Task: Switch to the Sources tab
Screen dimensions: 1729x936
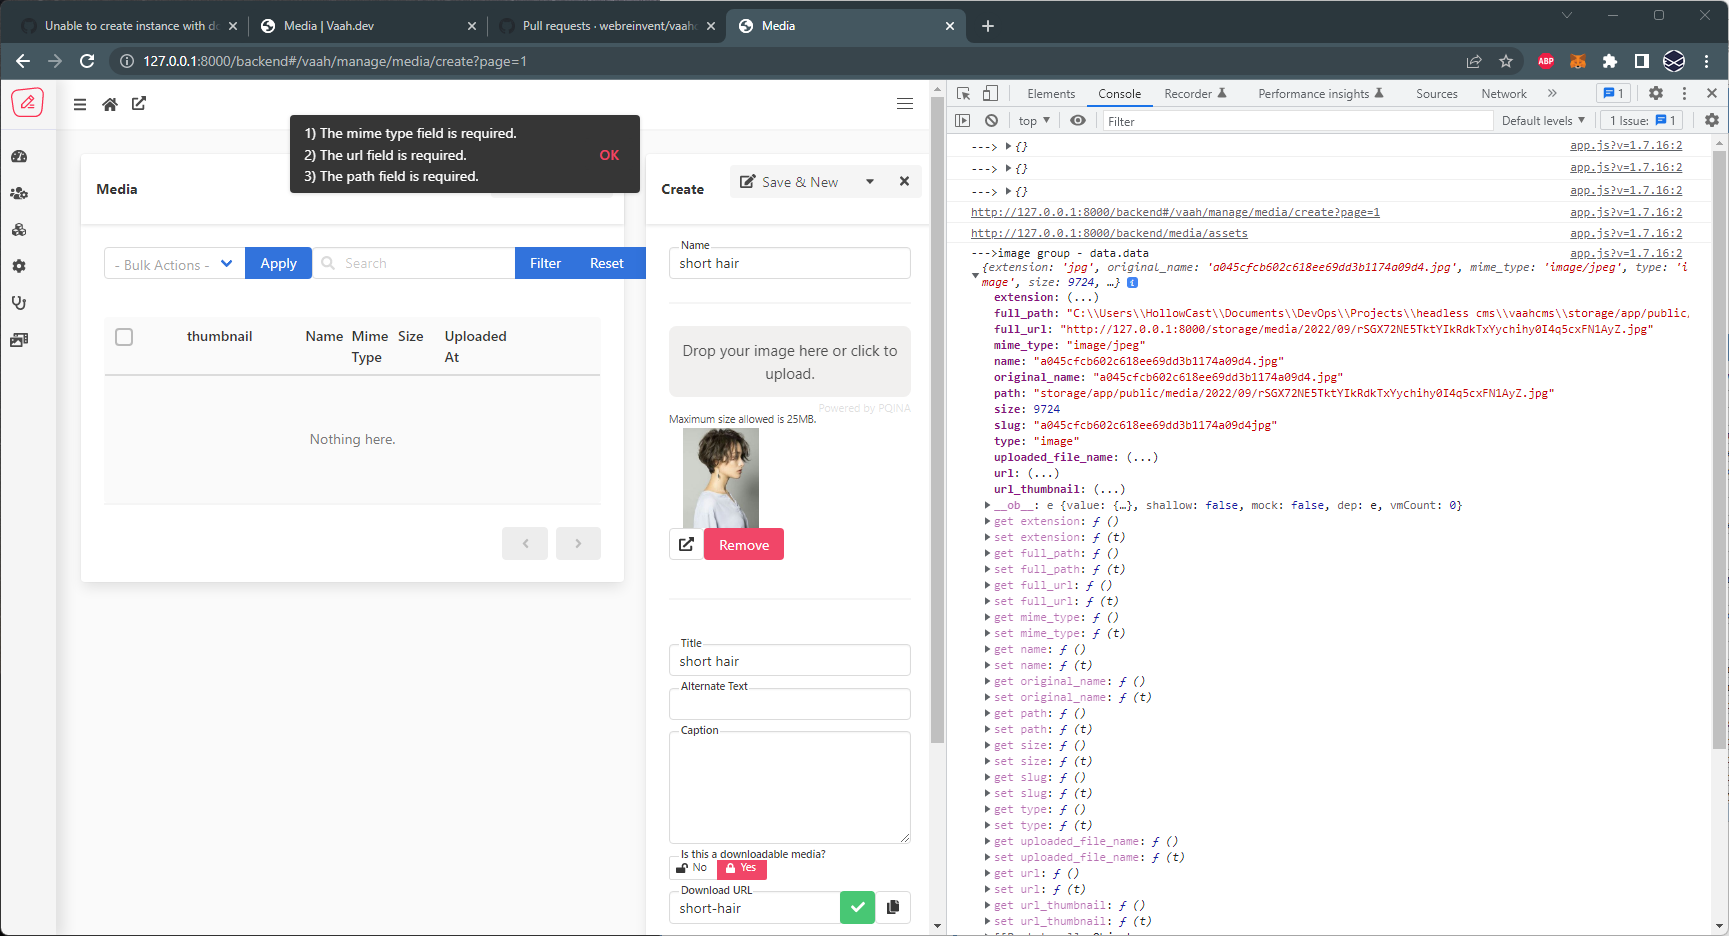Action: 1436,93
